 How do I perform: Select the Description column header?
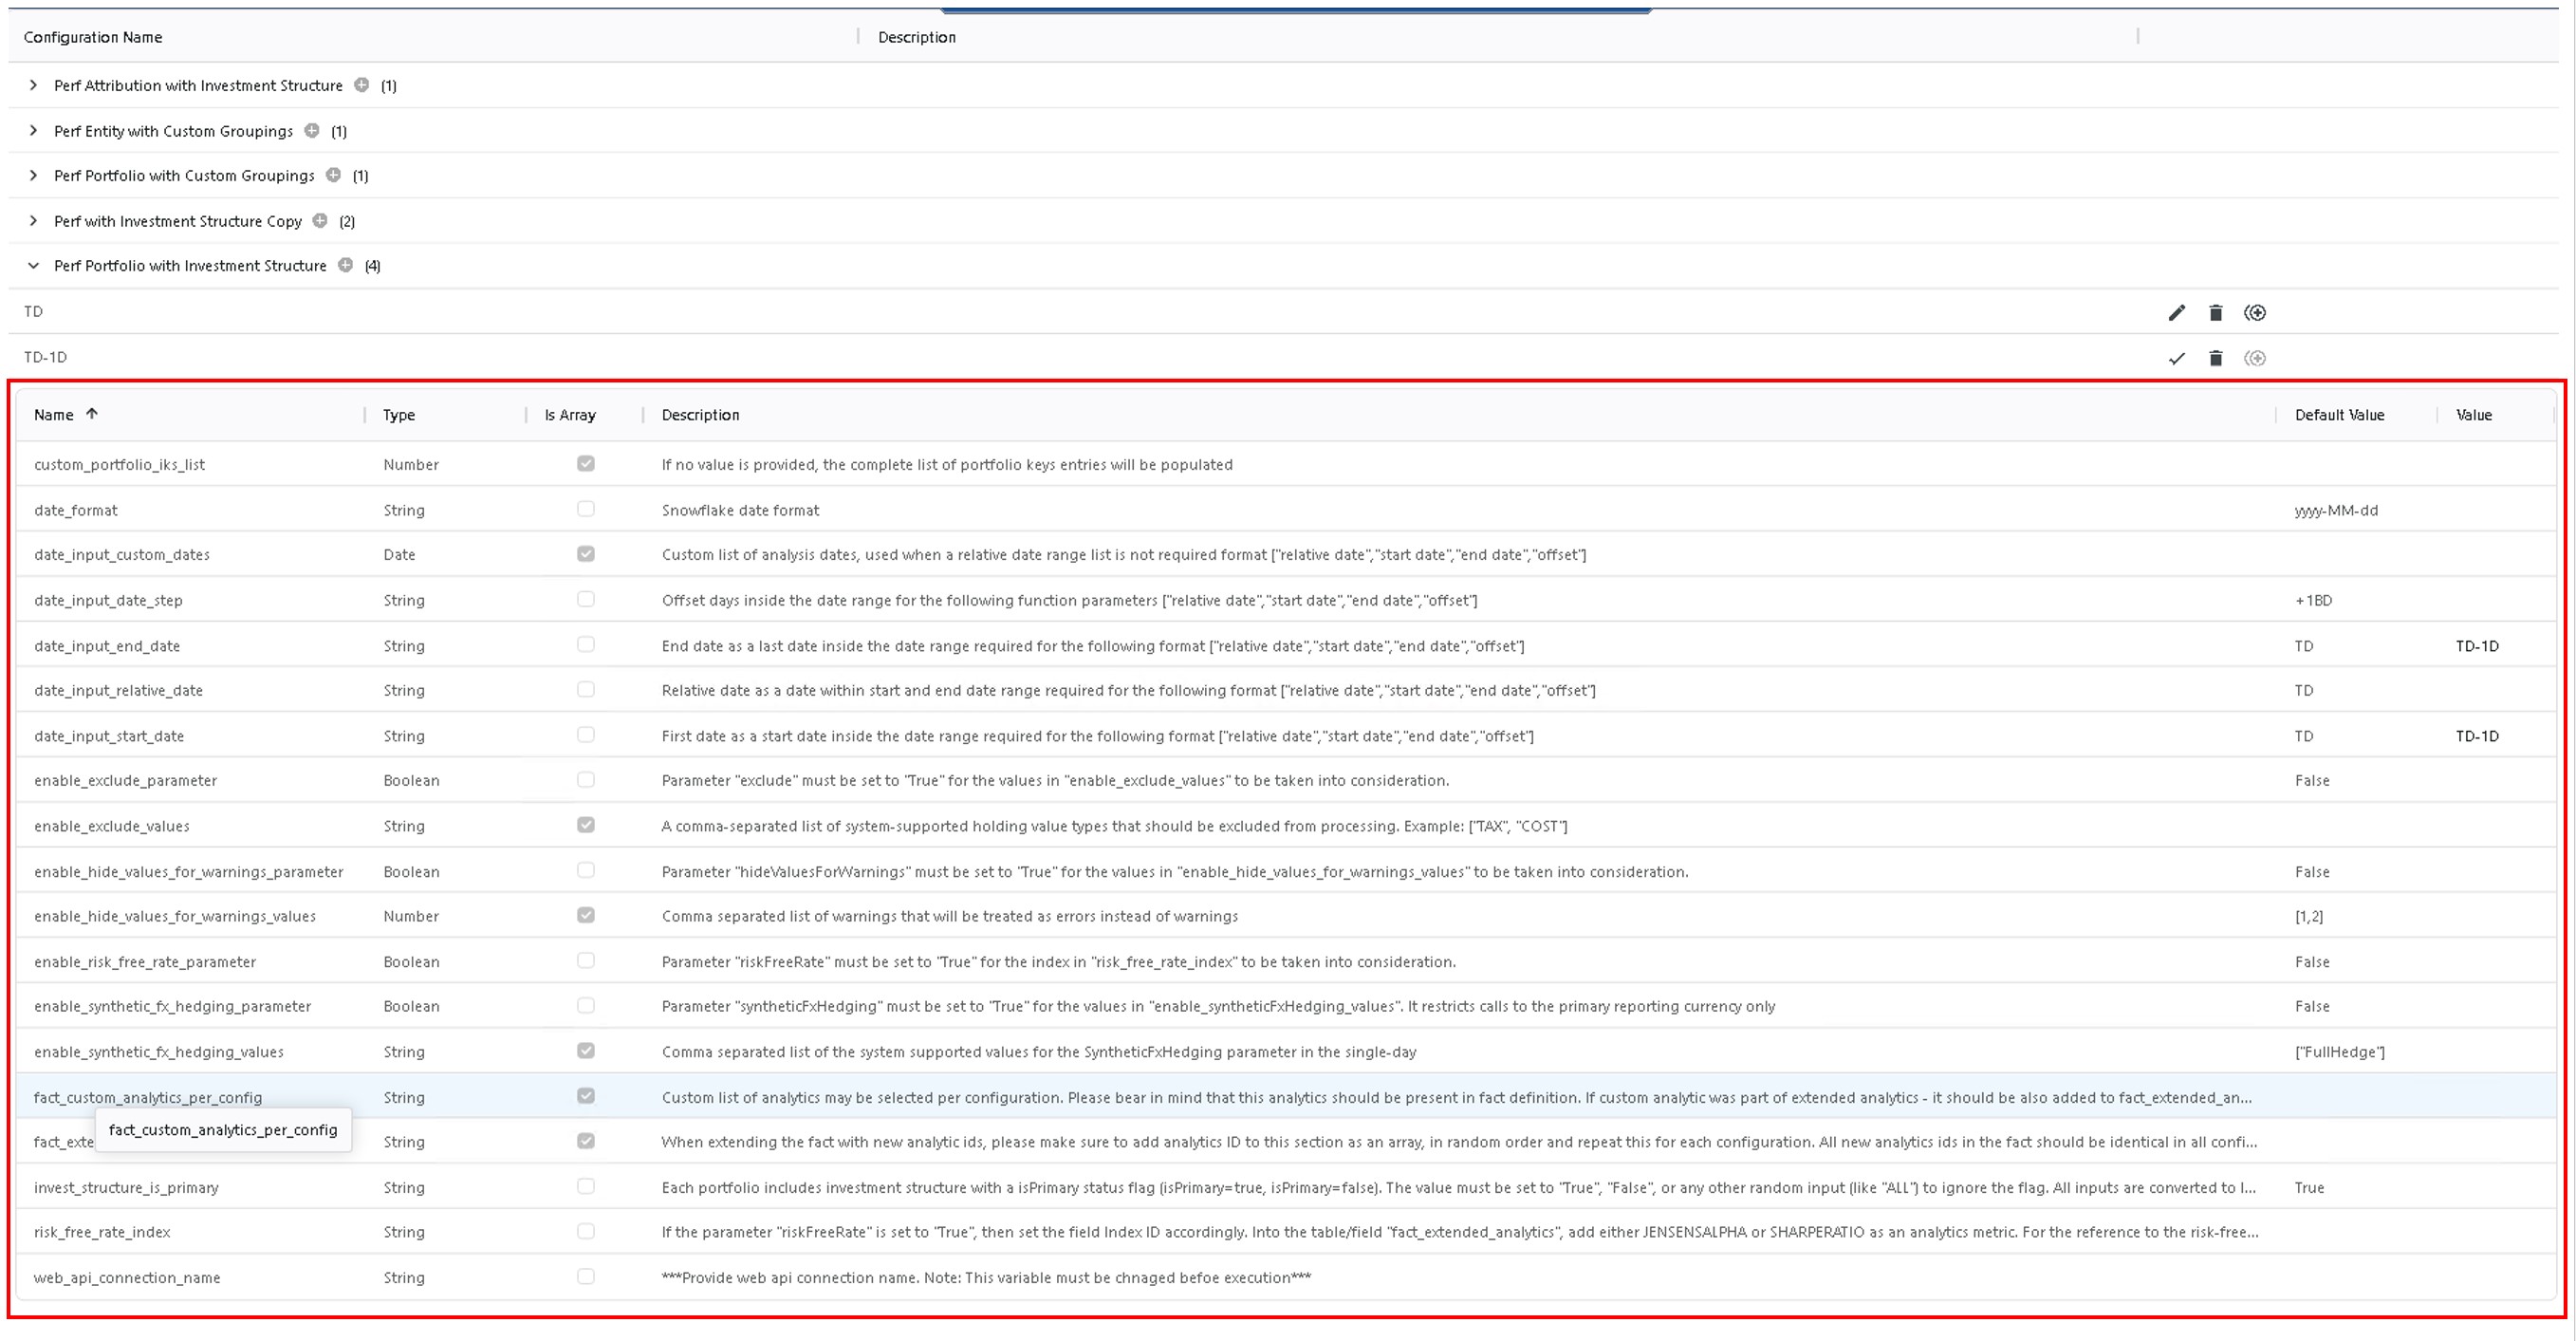pos(915,37)
